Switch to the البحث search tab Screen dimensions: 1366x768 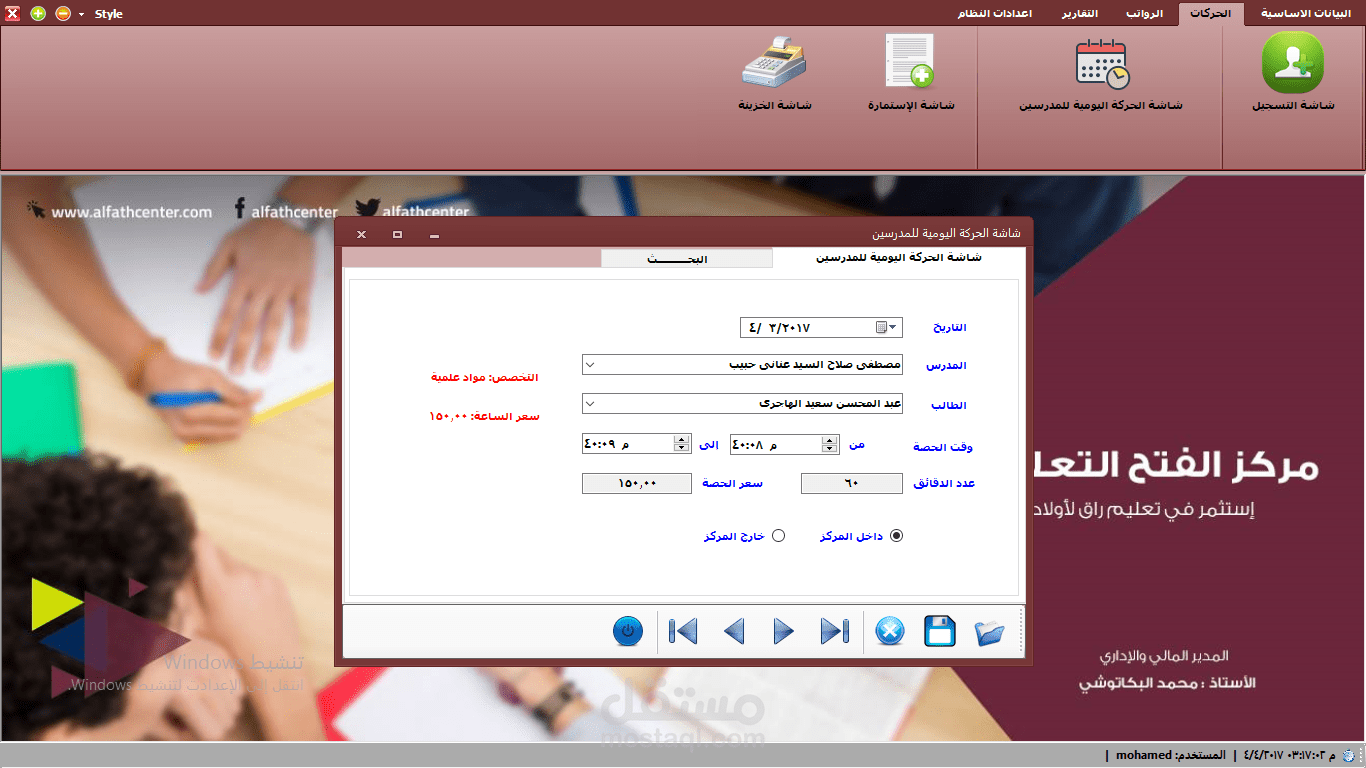coord(686,257)
